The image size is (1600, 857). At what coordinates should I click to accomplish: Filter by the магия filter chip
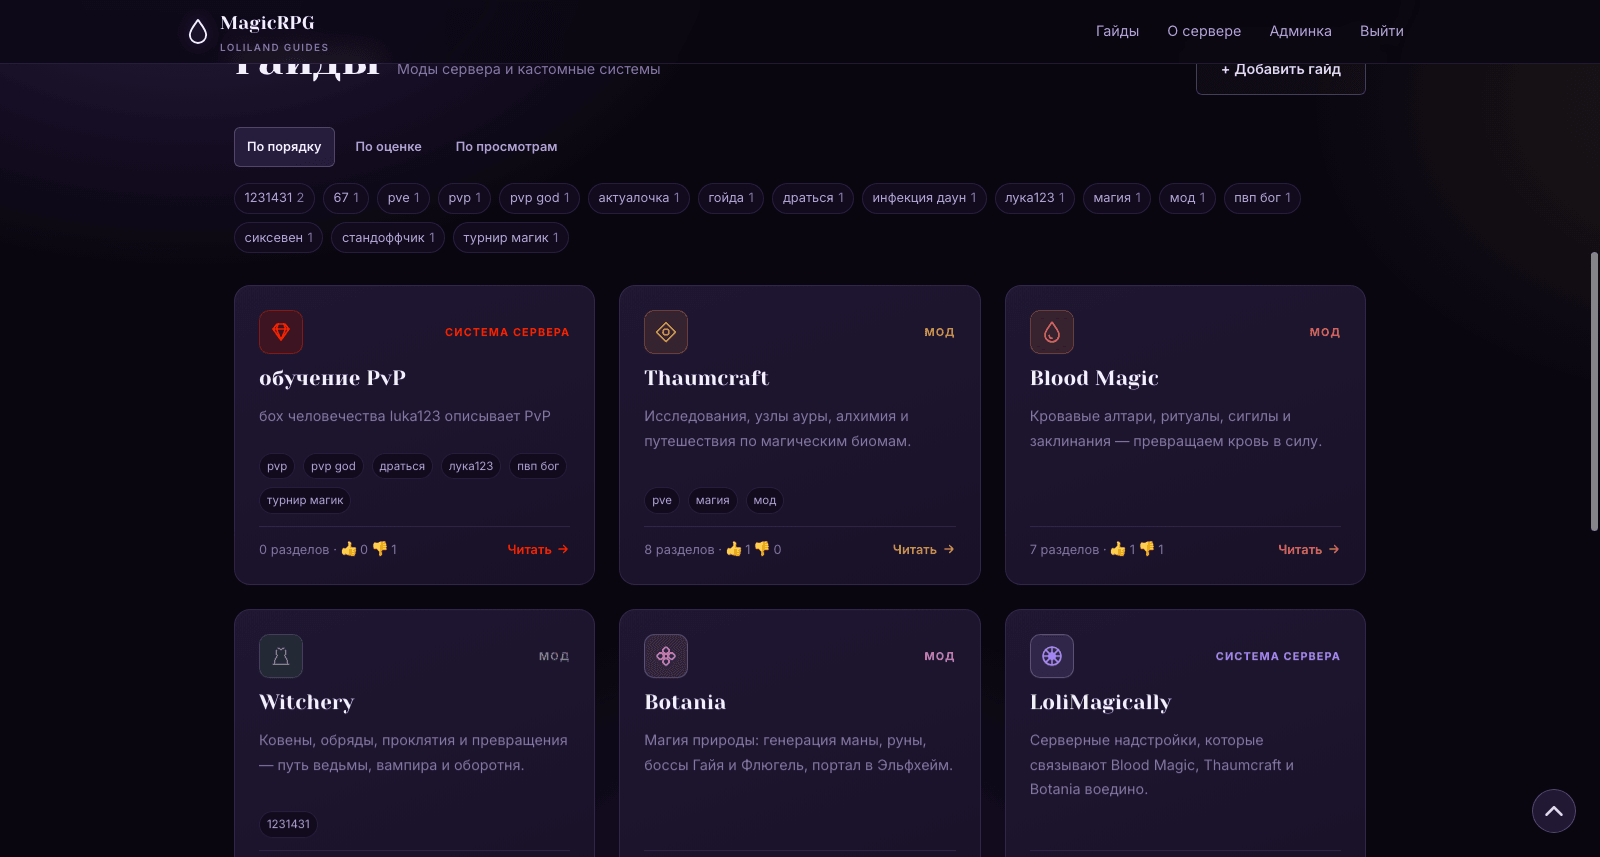(x=1117, y=198)
